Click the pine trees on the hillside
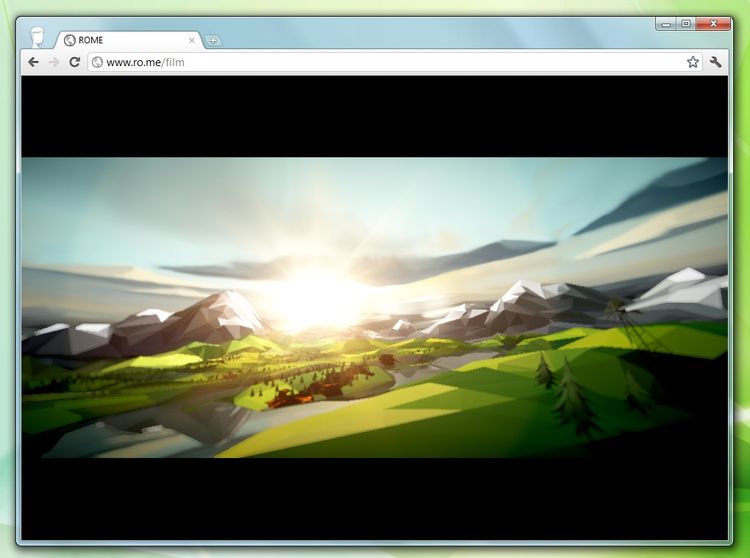Viewport: 750px width, 558px height. pyautogui.click(x=570, y=395)
